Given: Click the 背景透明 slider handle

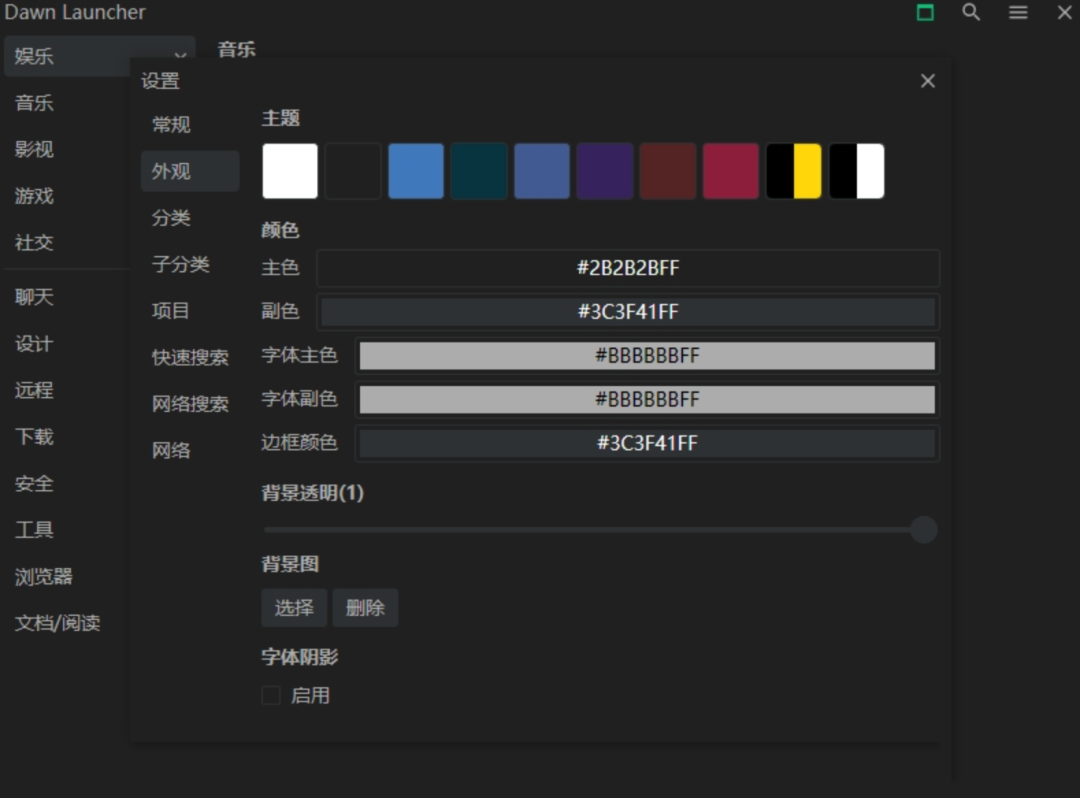Looking at the screenshot, I should tap(924, 530).
